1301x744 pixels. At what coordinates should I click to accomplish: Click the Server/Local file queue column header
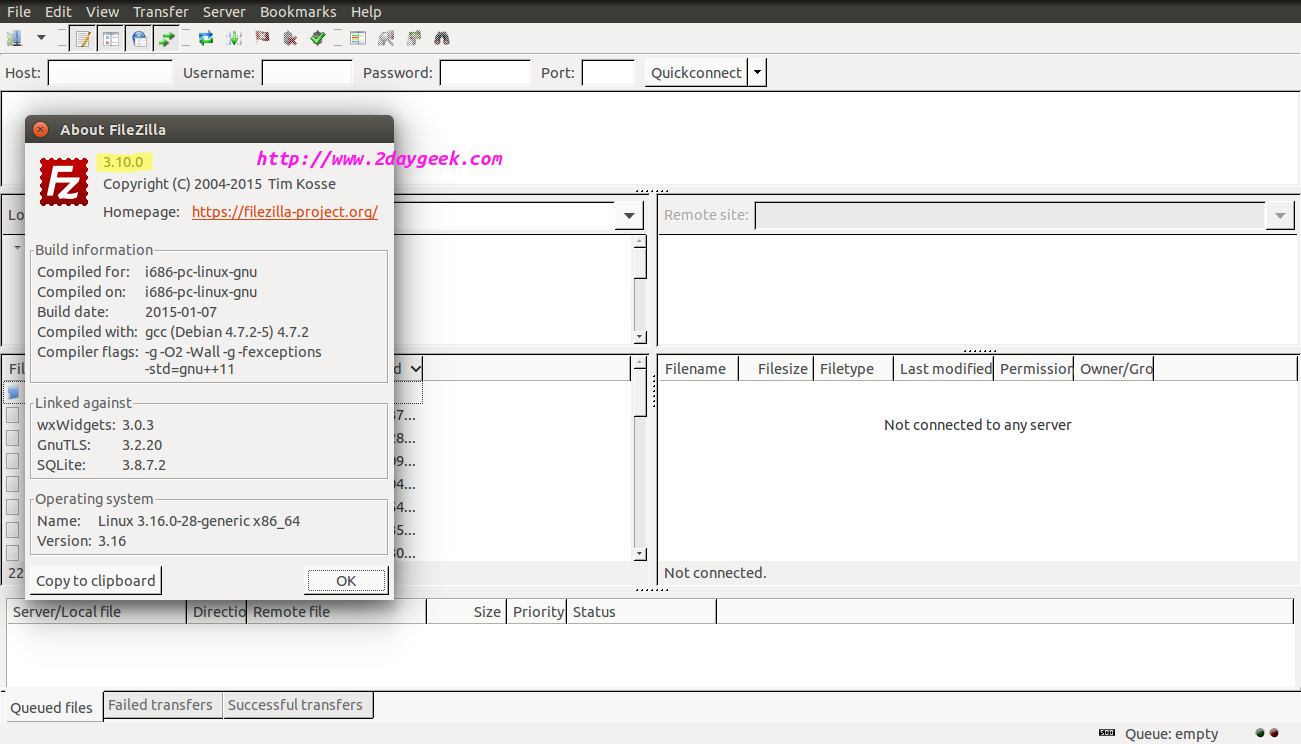97,612
